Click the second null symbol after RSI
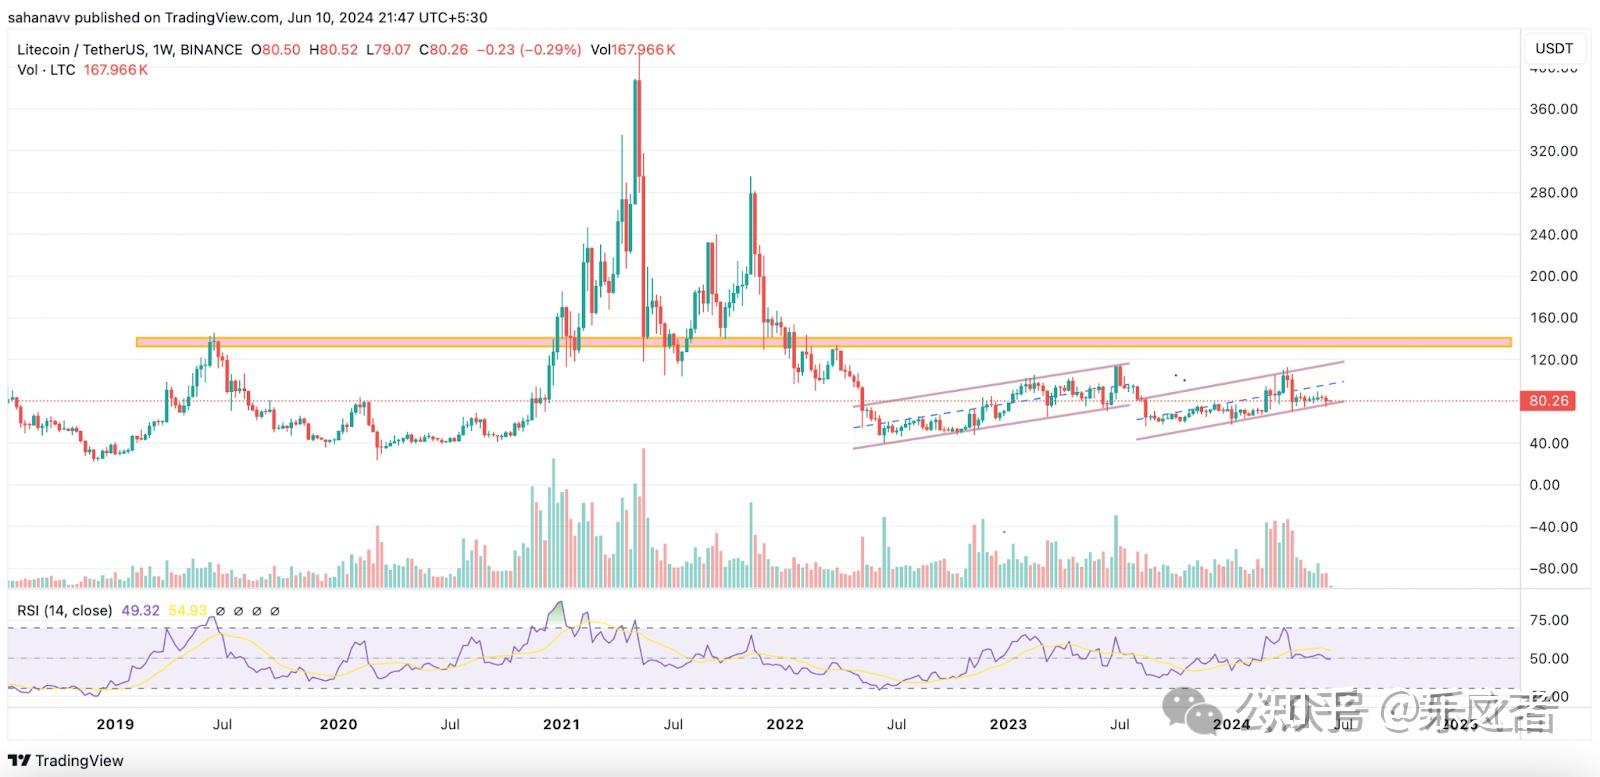 coord(238,610)
